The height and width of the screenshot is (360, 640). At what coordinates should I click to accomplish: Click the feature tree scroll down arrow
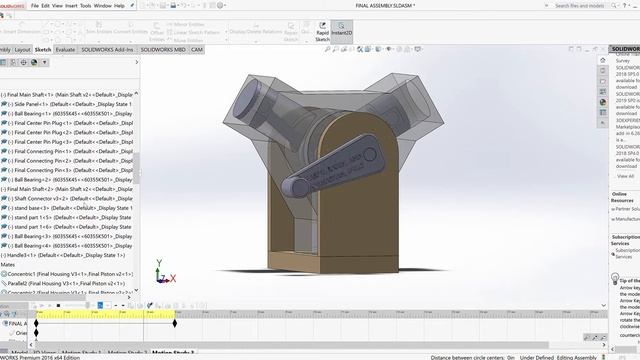pyautogui.click(x=136, y=290)
